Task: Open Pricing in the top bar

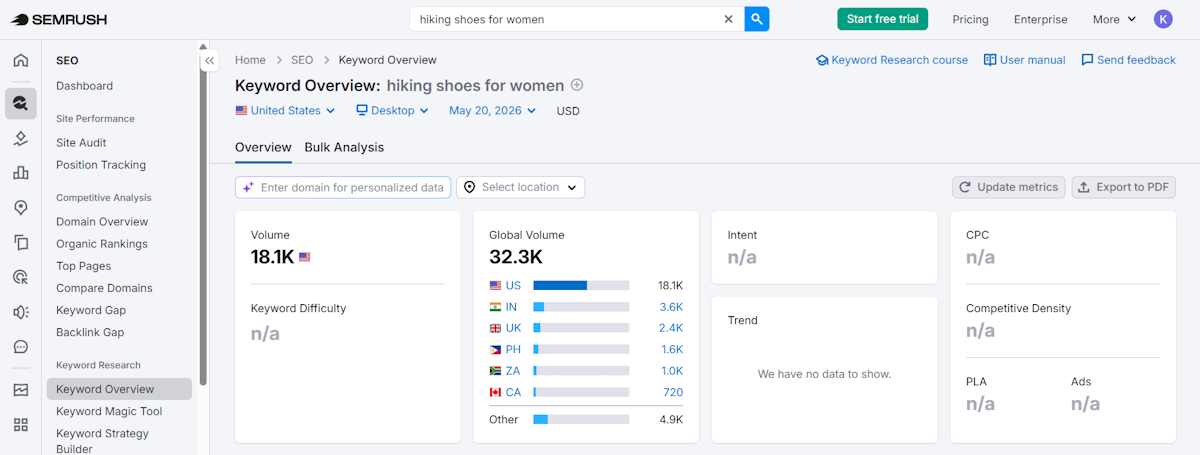Action: 970,19
